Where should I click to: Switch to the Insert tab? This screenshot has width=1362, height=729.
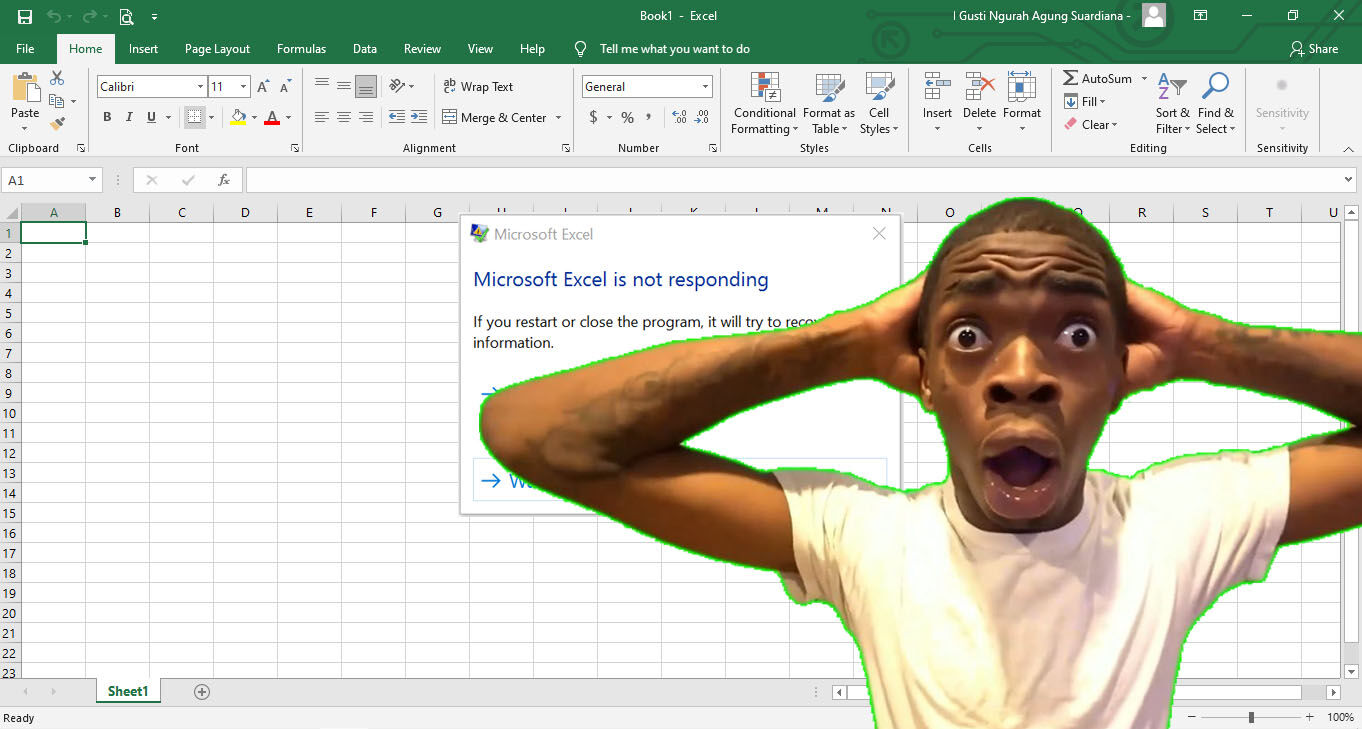[143, 48]
